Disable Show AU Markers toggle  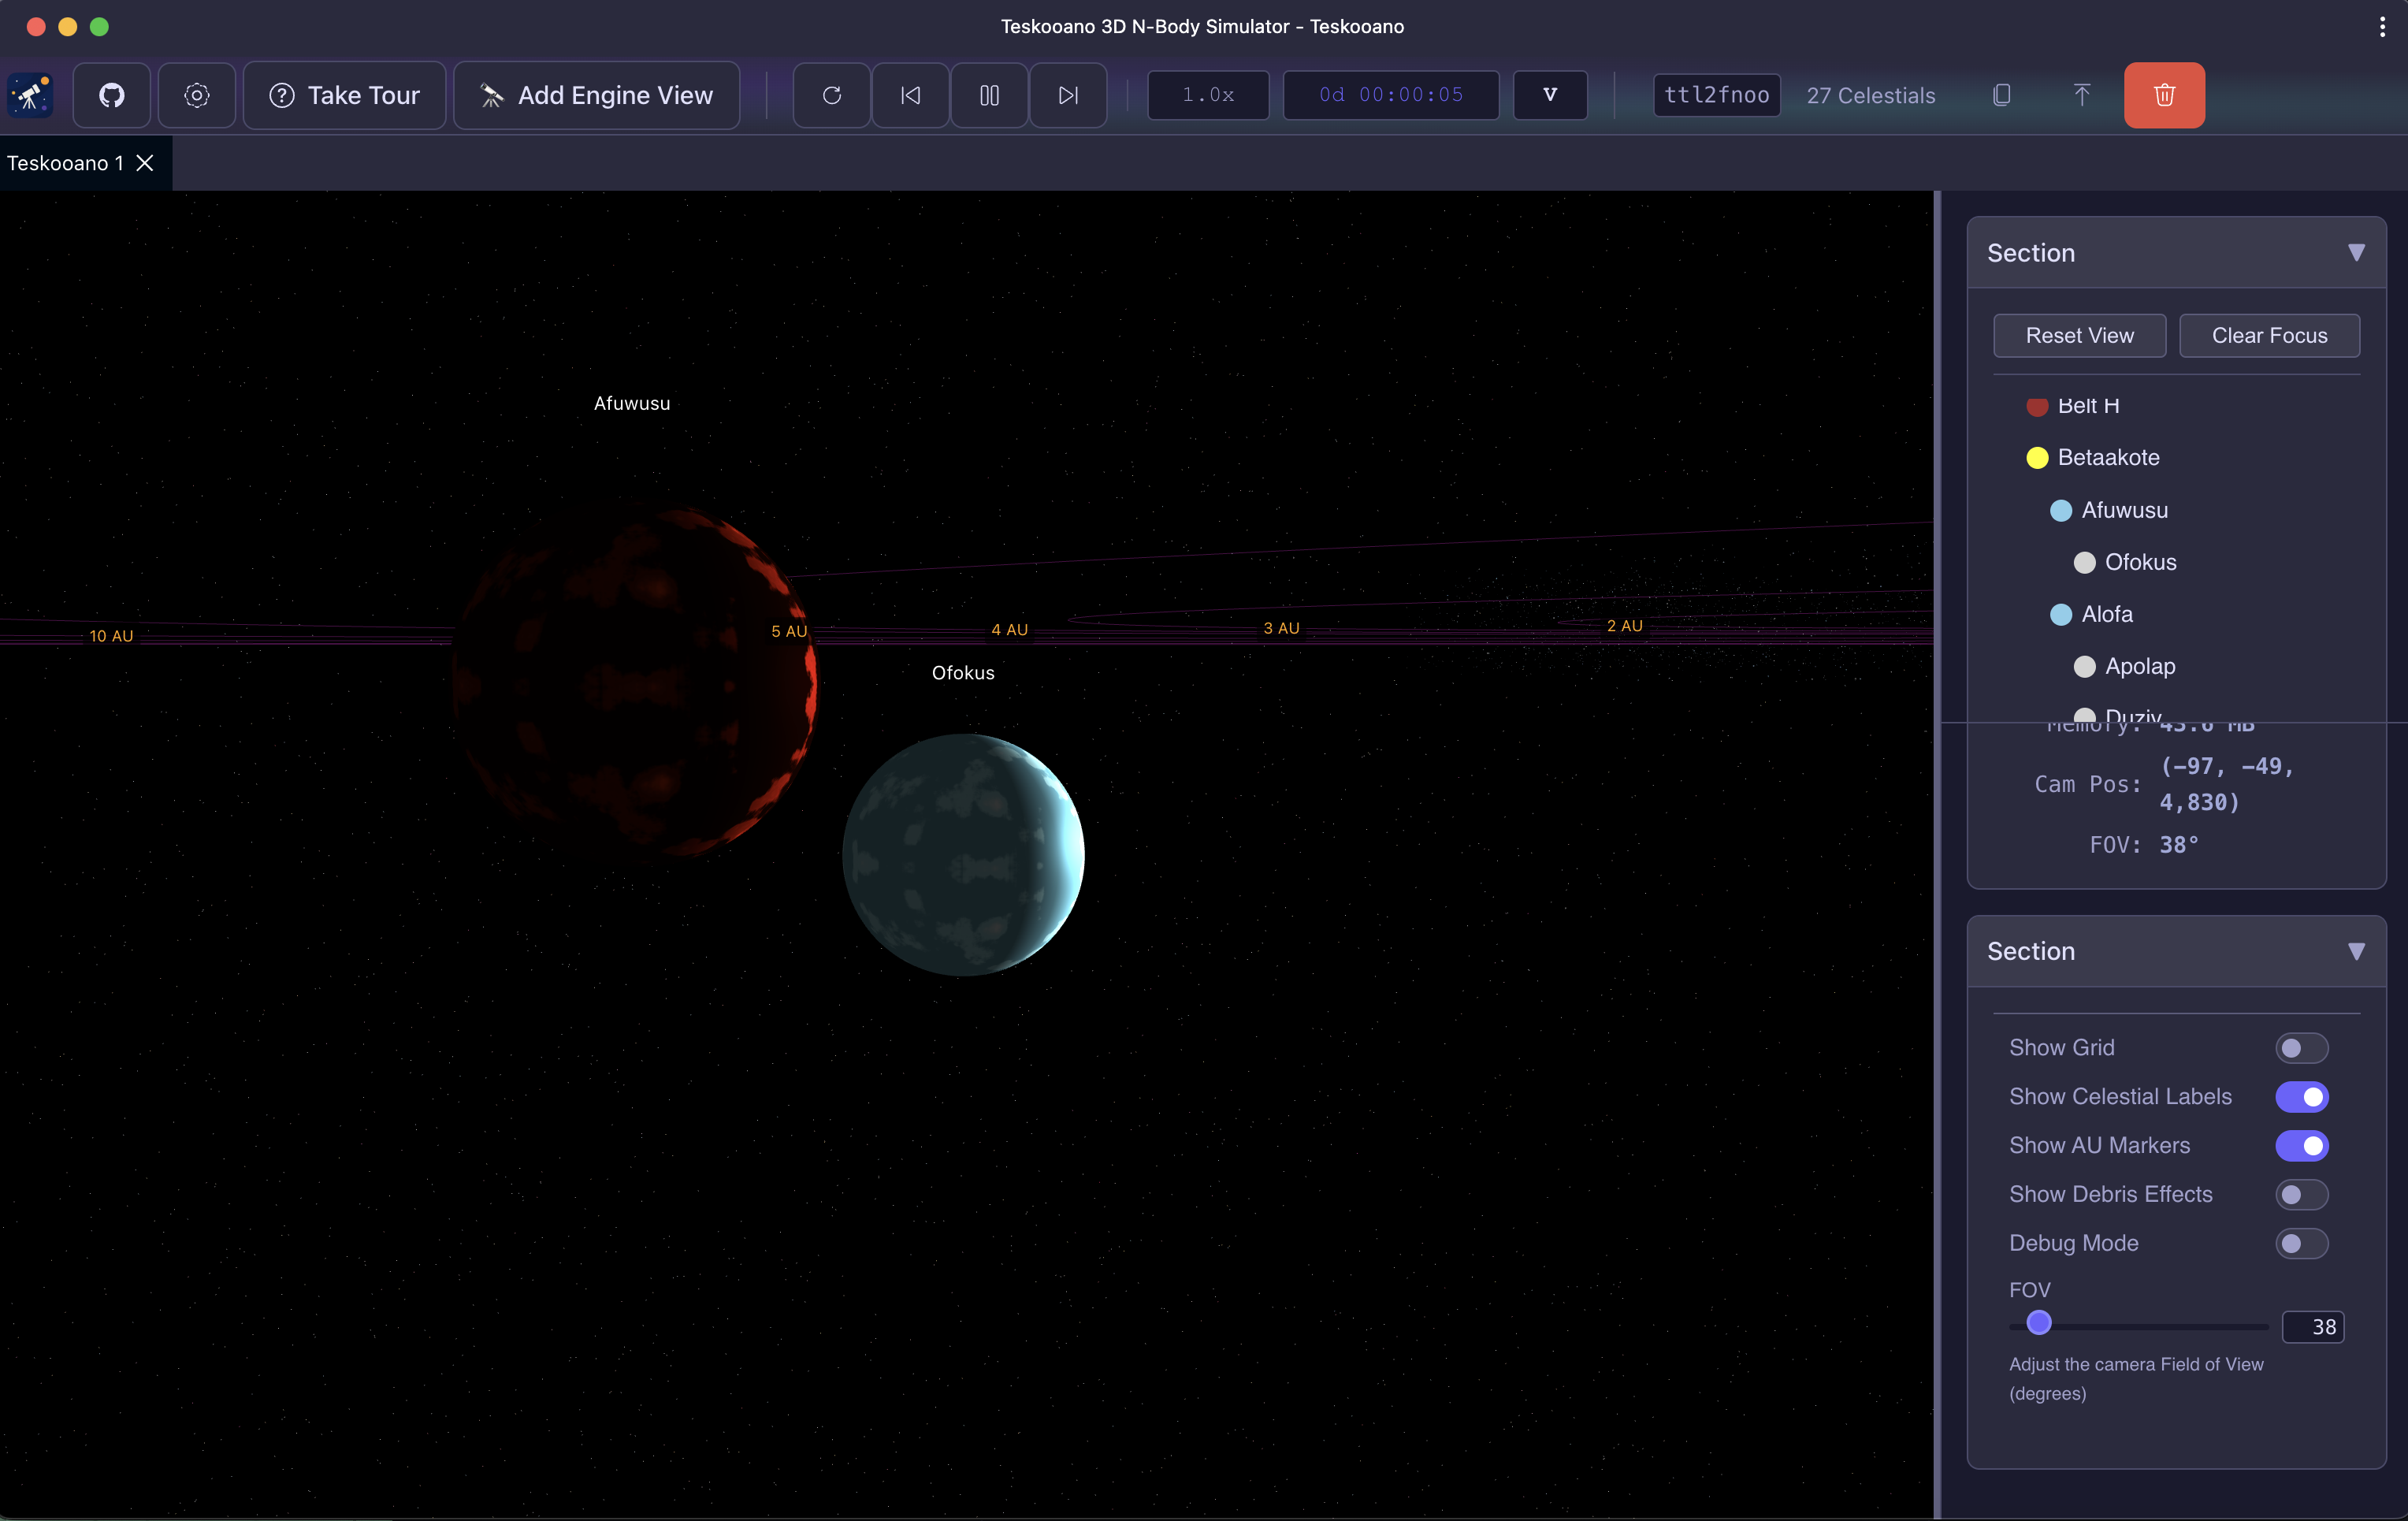click(x=2301, y=1146)
